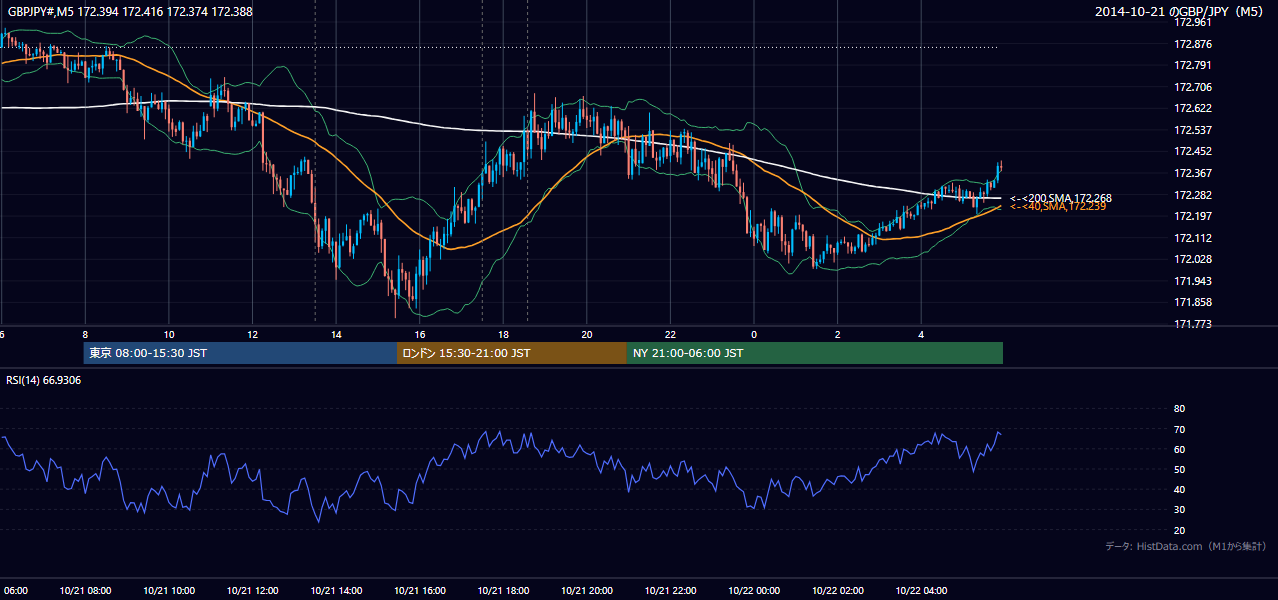The width and height of the screenshot is (1278, 600).
Task: Click price level 172.791 on the axis
Action: pos(1193,65)
